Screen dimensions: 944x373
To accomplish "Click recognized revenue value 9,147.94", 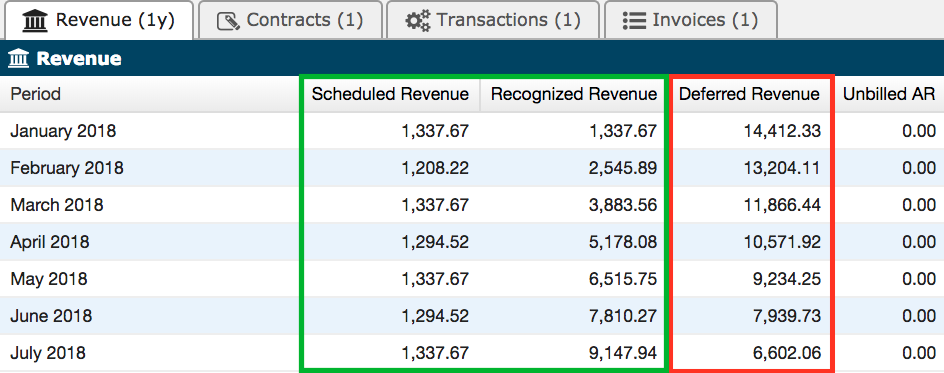I will coord(623,353).
